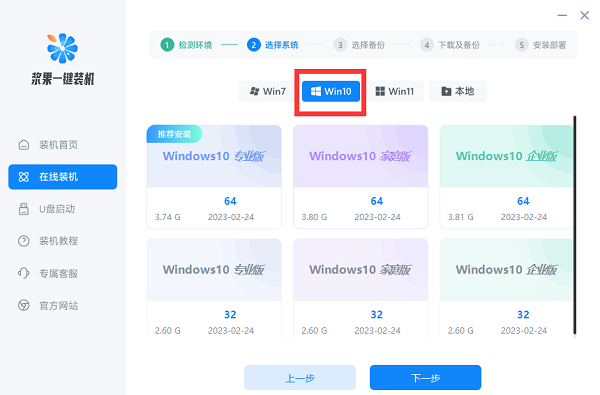The image size is (600, 395).
Task: Minimize the installer window
Action: 562,15
